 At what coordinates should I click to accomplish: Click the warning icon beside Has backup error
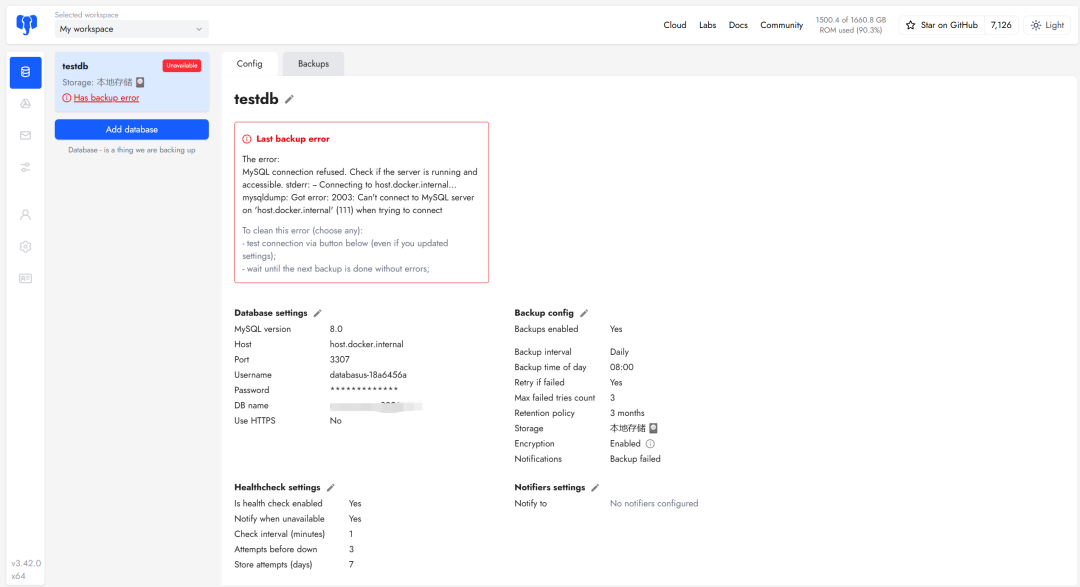click(67, 98)
